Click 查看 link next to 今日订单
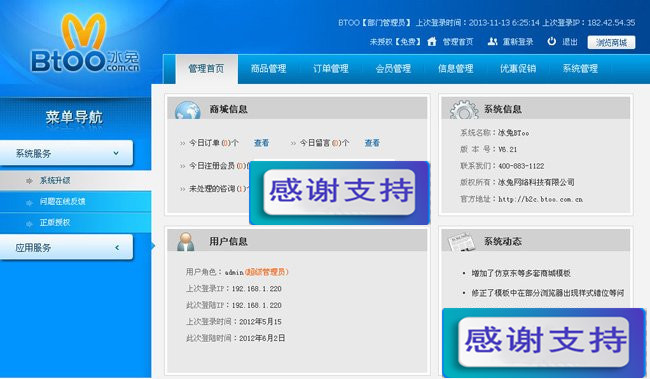The height and width of the screenshot is (379, 650). tap(261, 143)
